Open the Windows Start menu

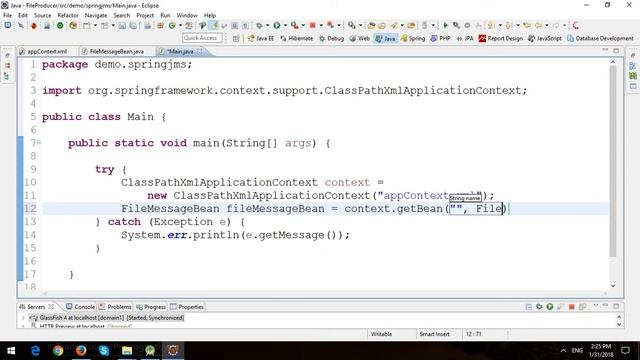(x=11, y=350)
